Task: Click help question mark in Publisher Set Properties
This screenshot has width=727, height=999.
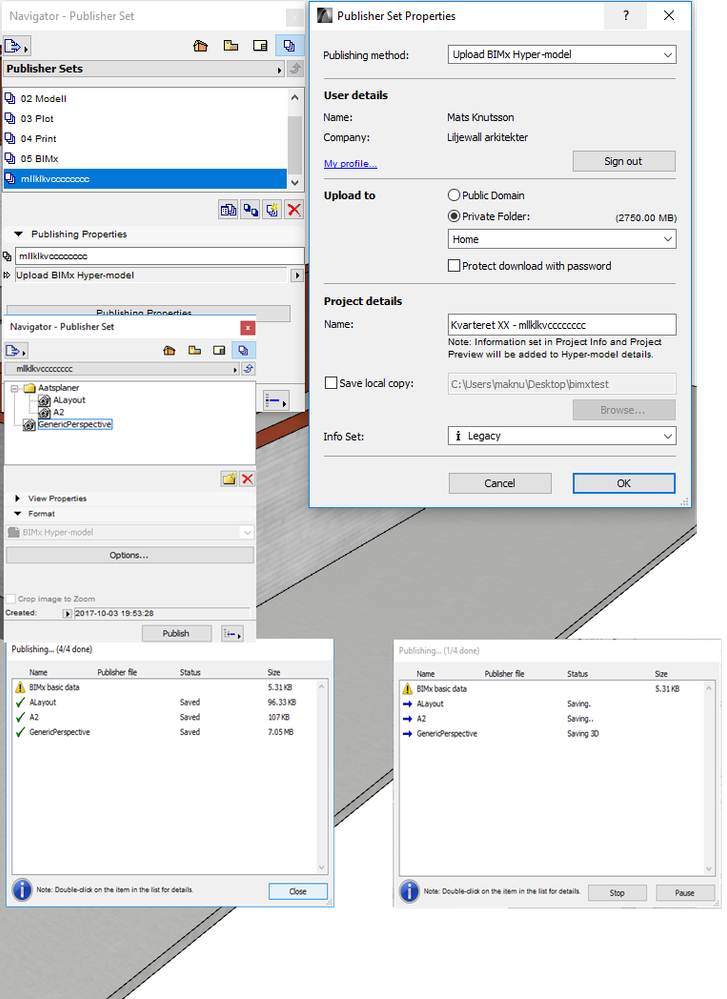Action: (626, 16)
